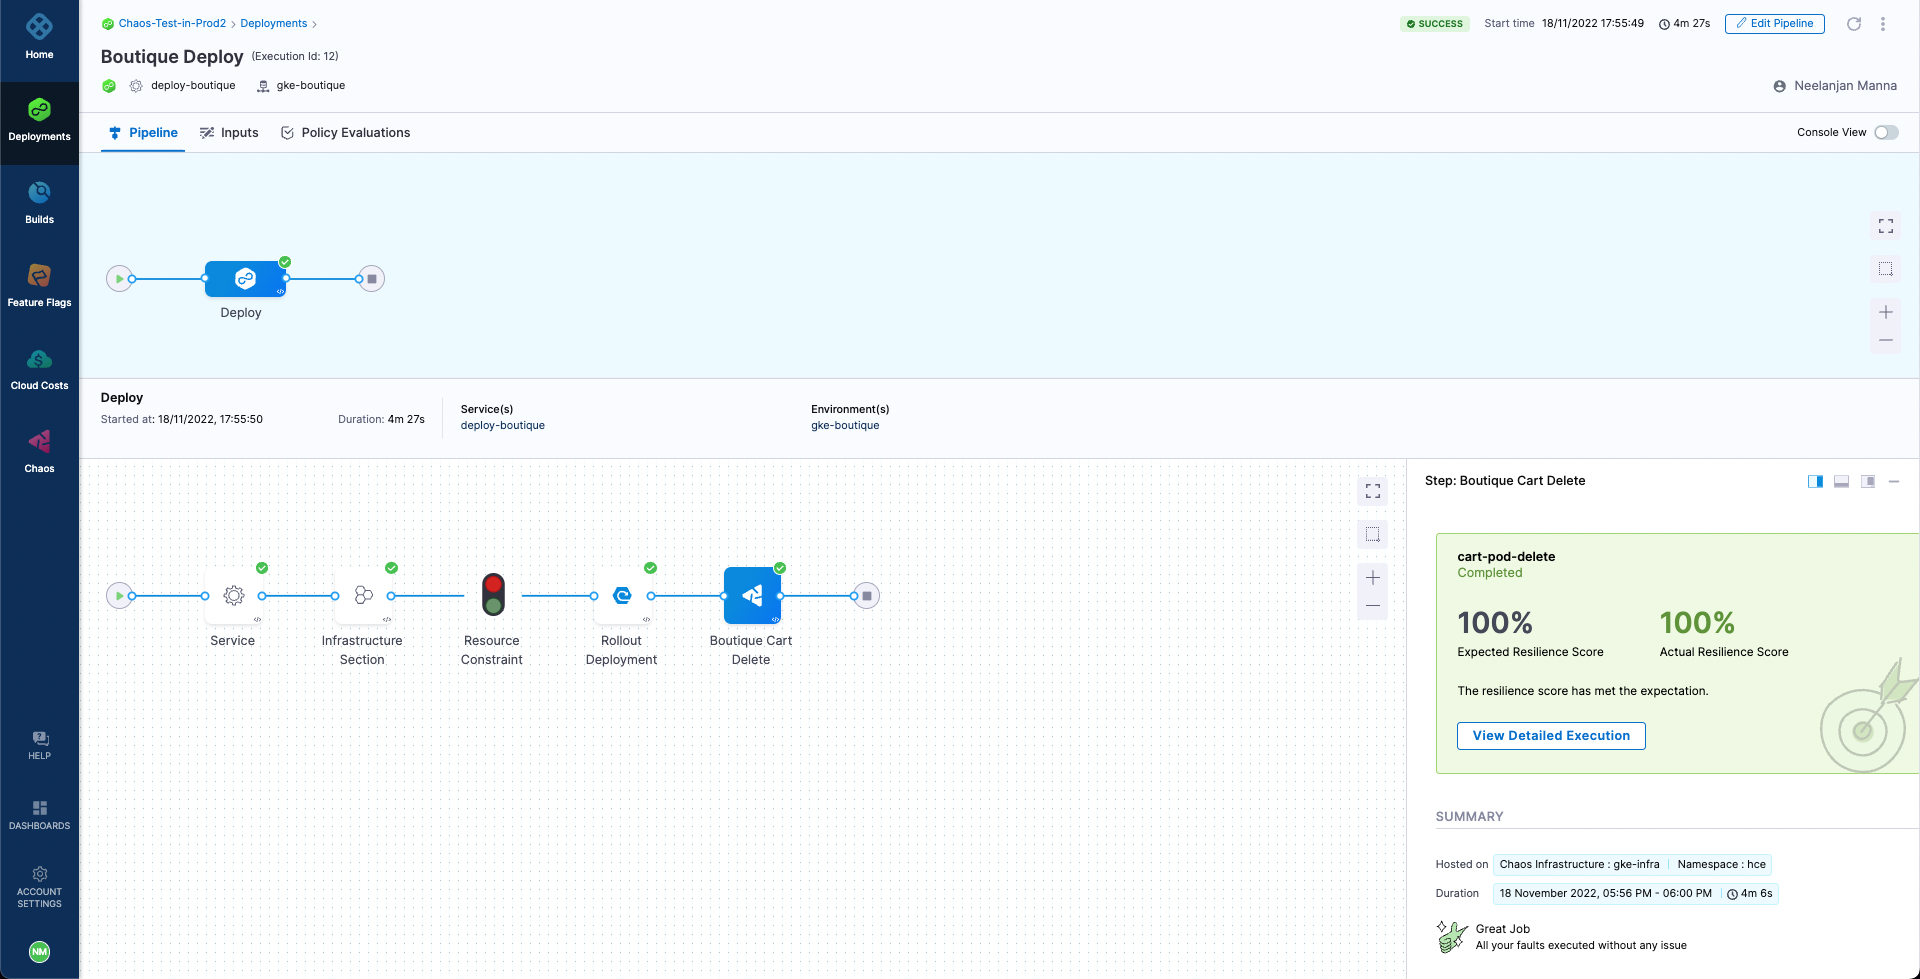The height and width of the screenshot is (979, 1920).
Task: Select the Resource Constraint step node
Action: pyautogui.click(x=492, y=595)
